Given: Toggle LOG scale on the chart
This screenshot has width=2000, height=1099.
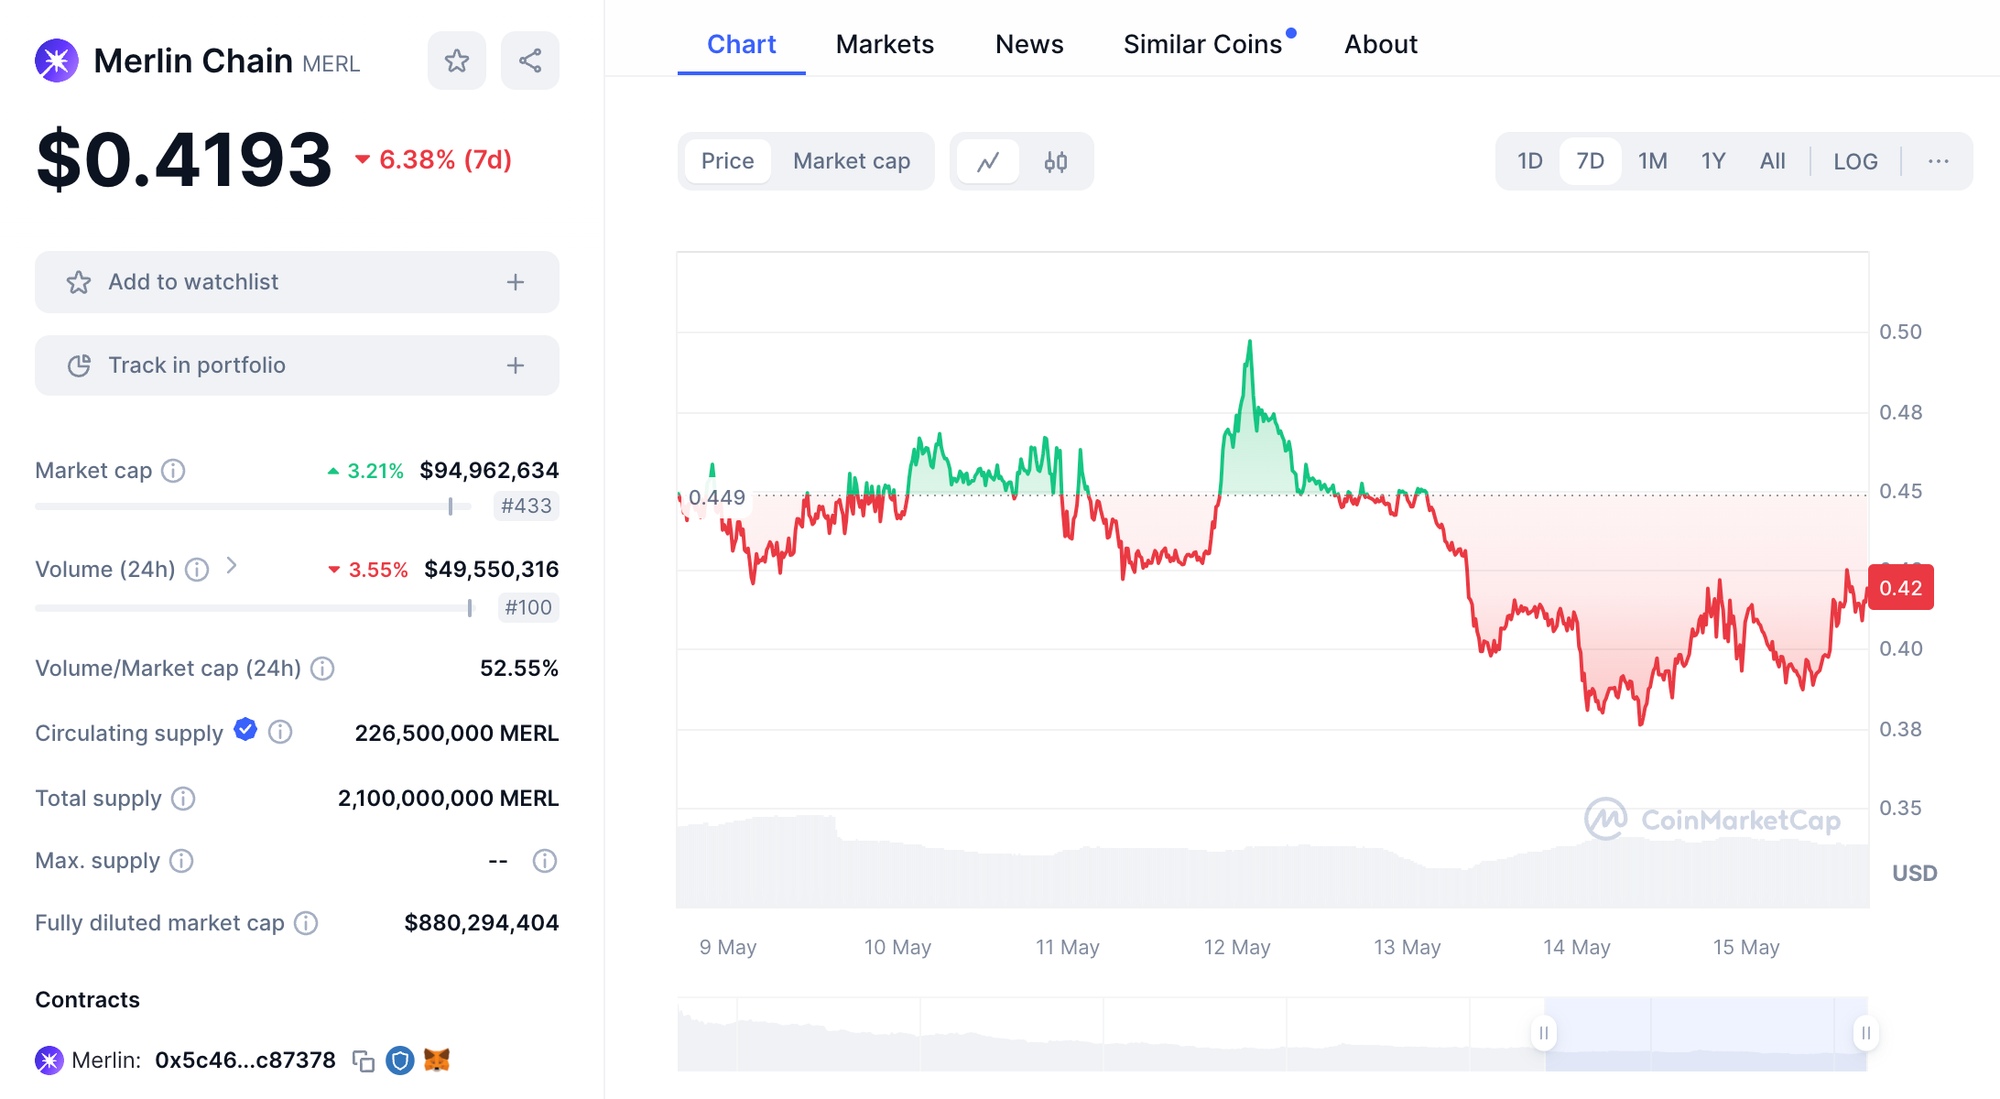Looking at the screenshot, I should click(1855, 161).
